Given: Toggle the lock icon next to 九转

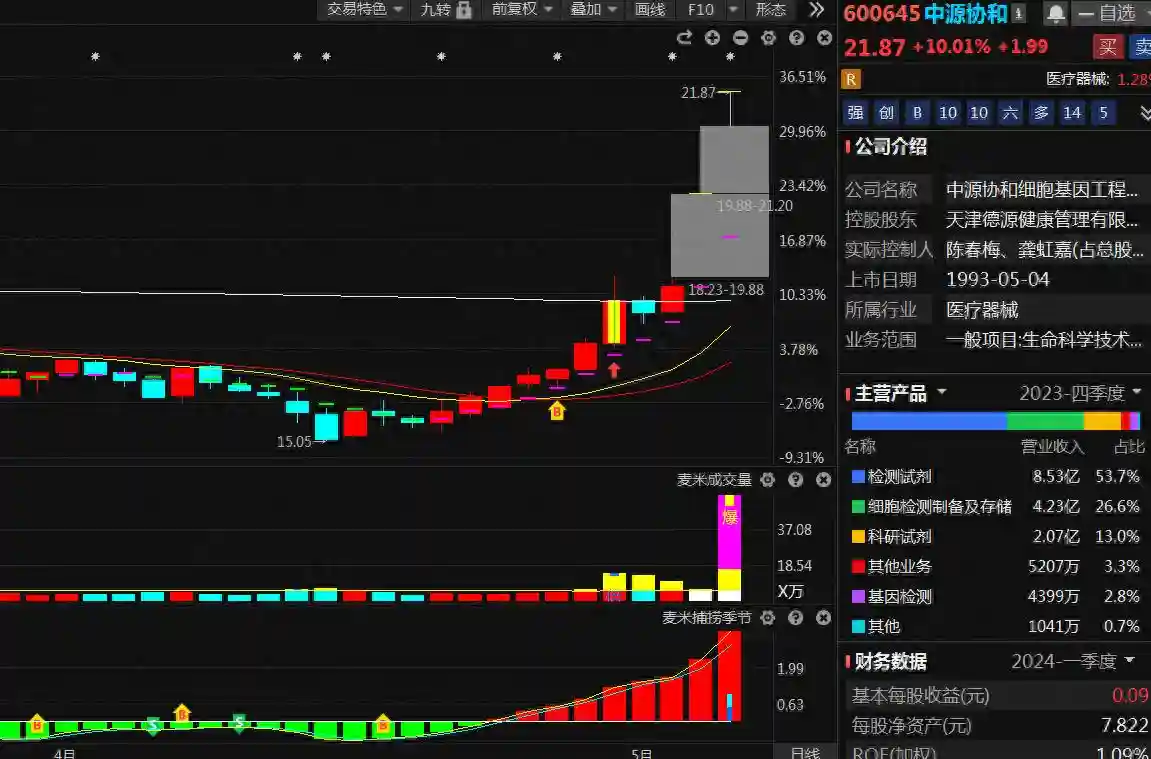Looking at the screenshot, I should point(464,10).
